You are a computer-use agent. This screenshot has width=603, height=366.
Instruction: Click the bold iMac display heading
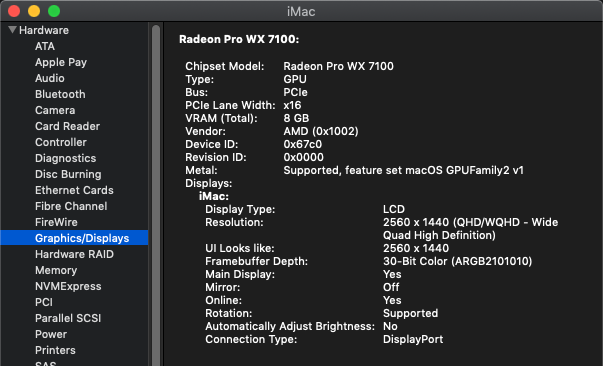click(214, 196)
